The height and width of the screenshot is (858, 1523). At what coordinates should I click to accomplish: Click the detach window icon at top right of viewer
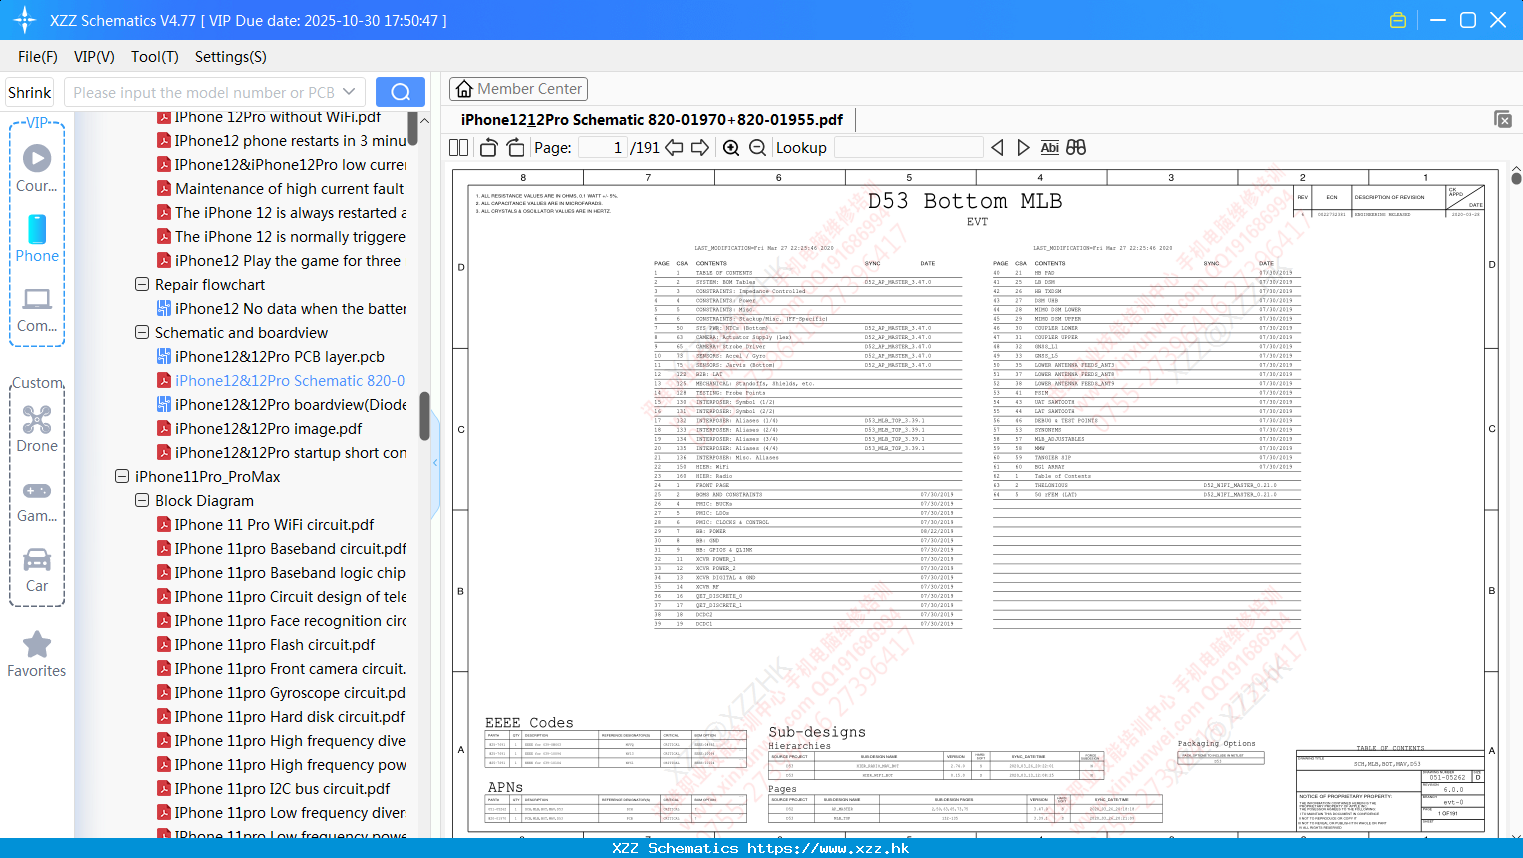(x=1503, y=119)
